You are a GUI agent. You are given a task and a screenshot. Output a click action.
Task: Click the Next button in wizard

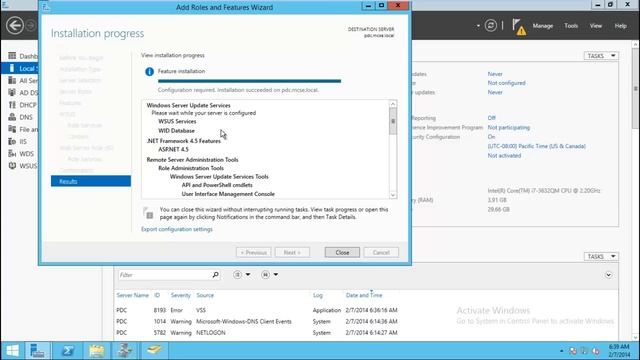coord(292,253)
